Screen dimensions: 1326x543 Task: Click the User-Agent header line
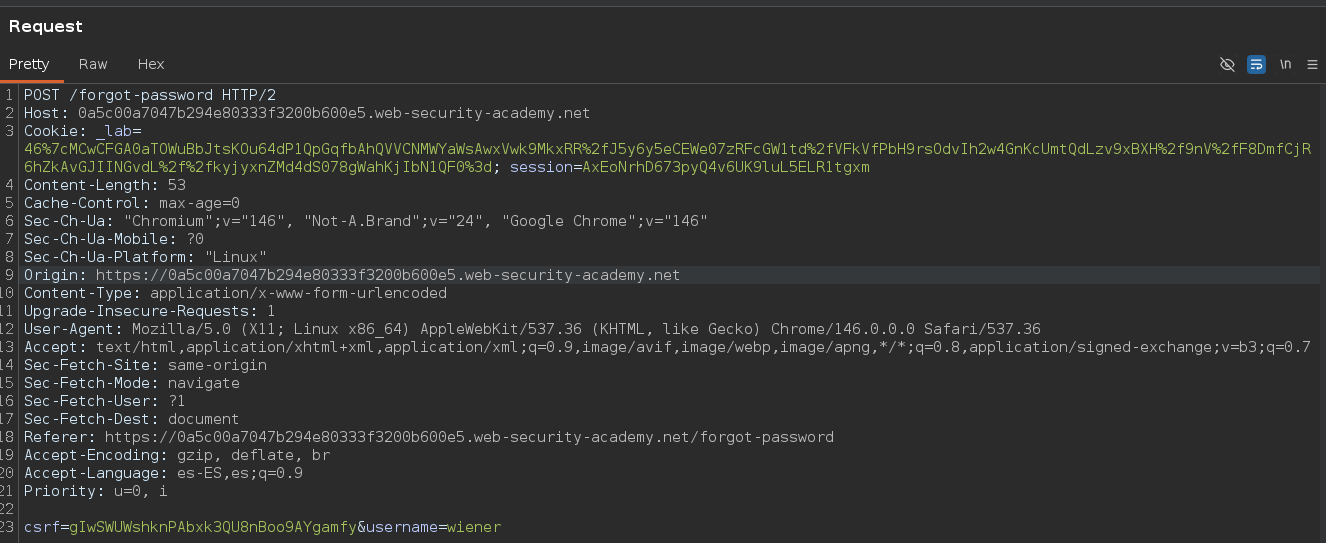click(532, 329)
